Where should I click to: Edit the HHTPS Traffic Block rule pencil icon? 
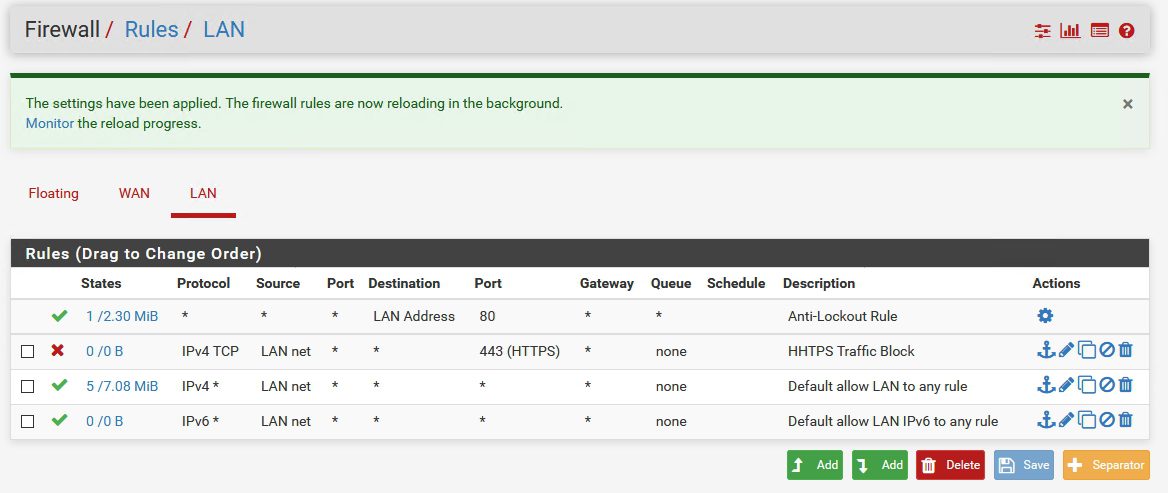1066,351
